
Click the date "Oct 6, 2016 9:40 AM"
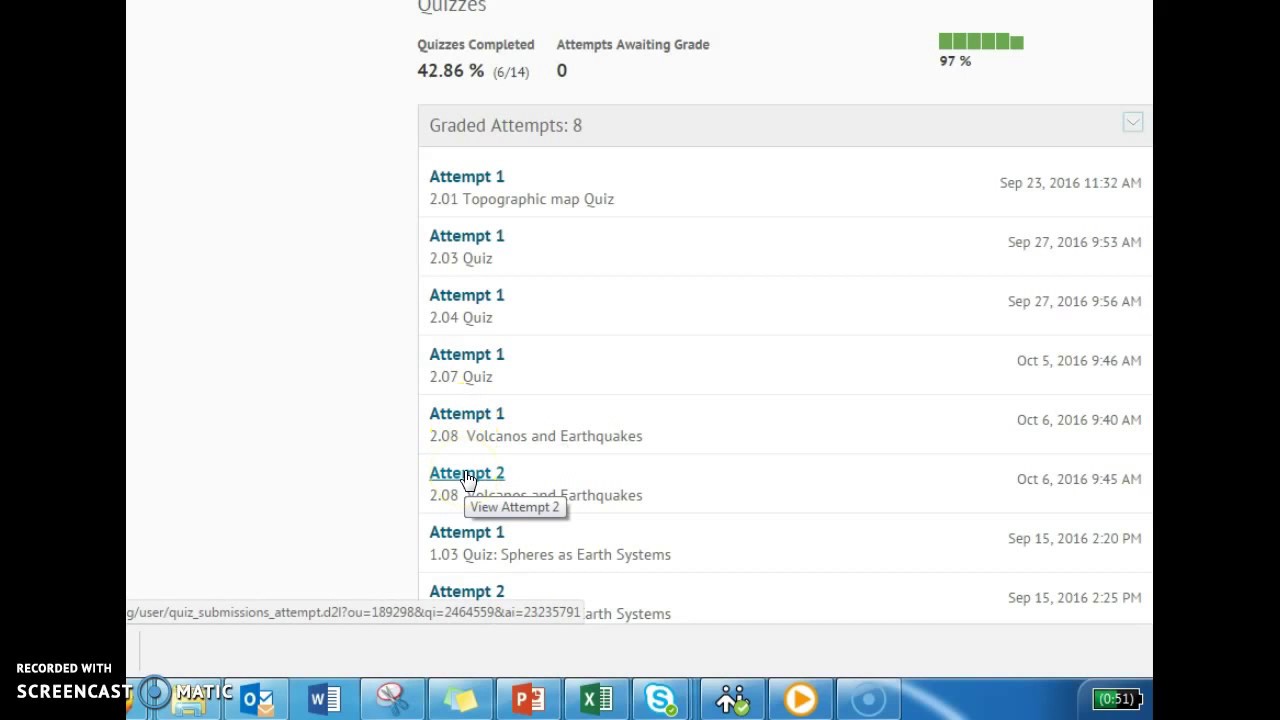click(x=1079, y=420)
